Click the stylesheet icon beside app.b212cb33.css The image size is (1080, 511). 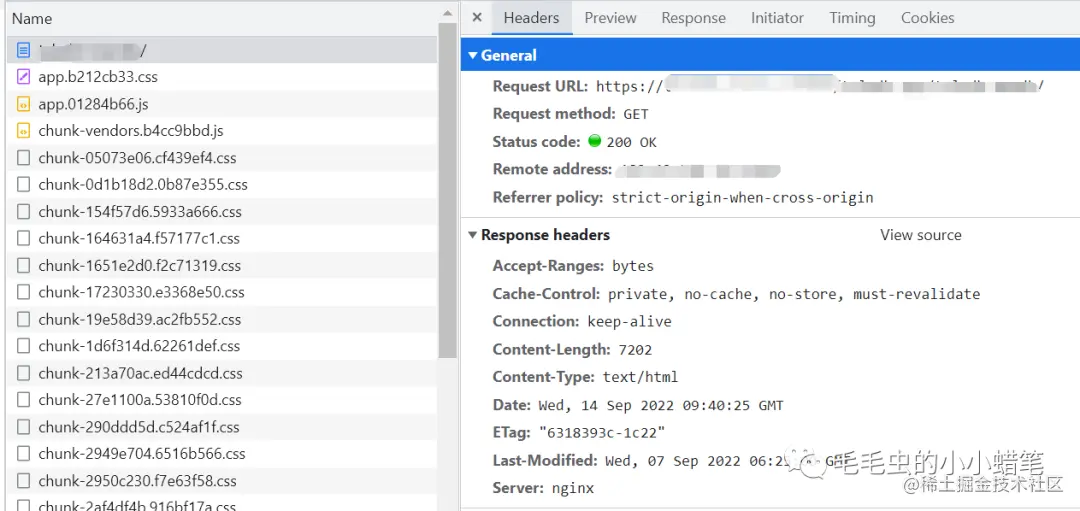[x=23, y=77]
